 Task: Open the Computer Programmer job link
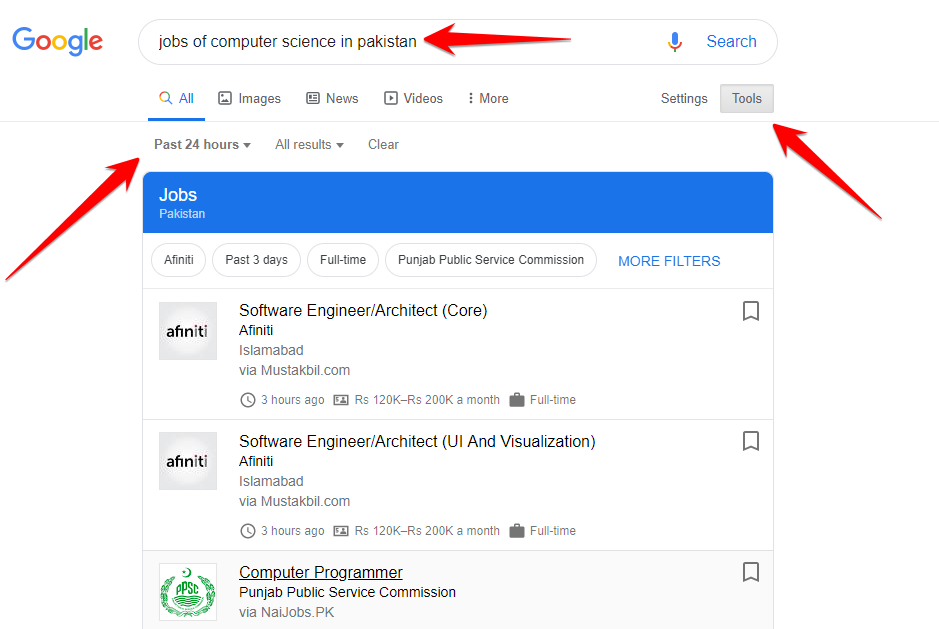point(320,572)
